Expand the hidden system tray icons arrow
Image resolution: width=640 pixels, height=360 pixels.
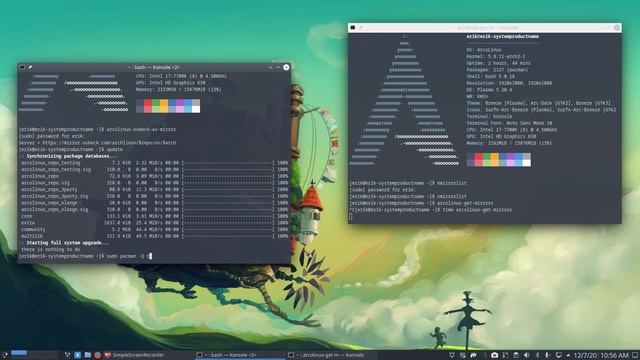tap(568, 356)
